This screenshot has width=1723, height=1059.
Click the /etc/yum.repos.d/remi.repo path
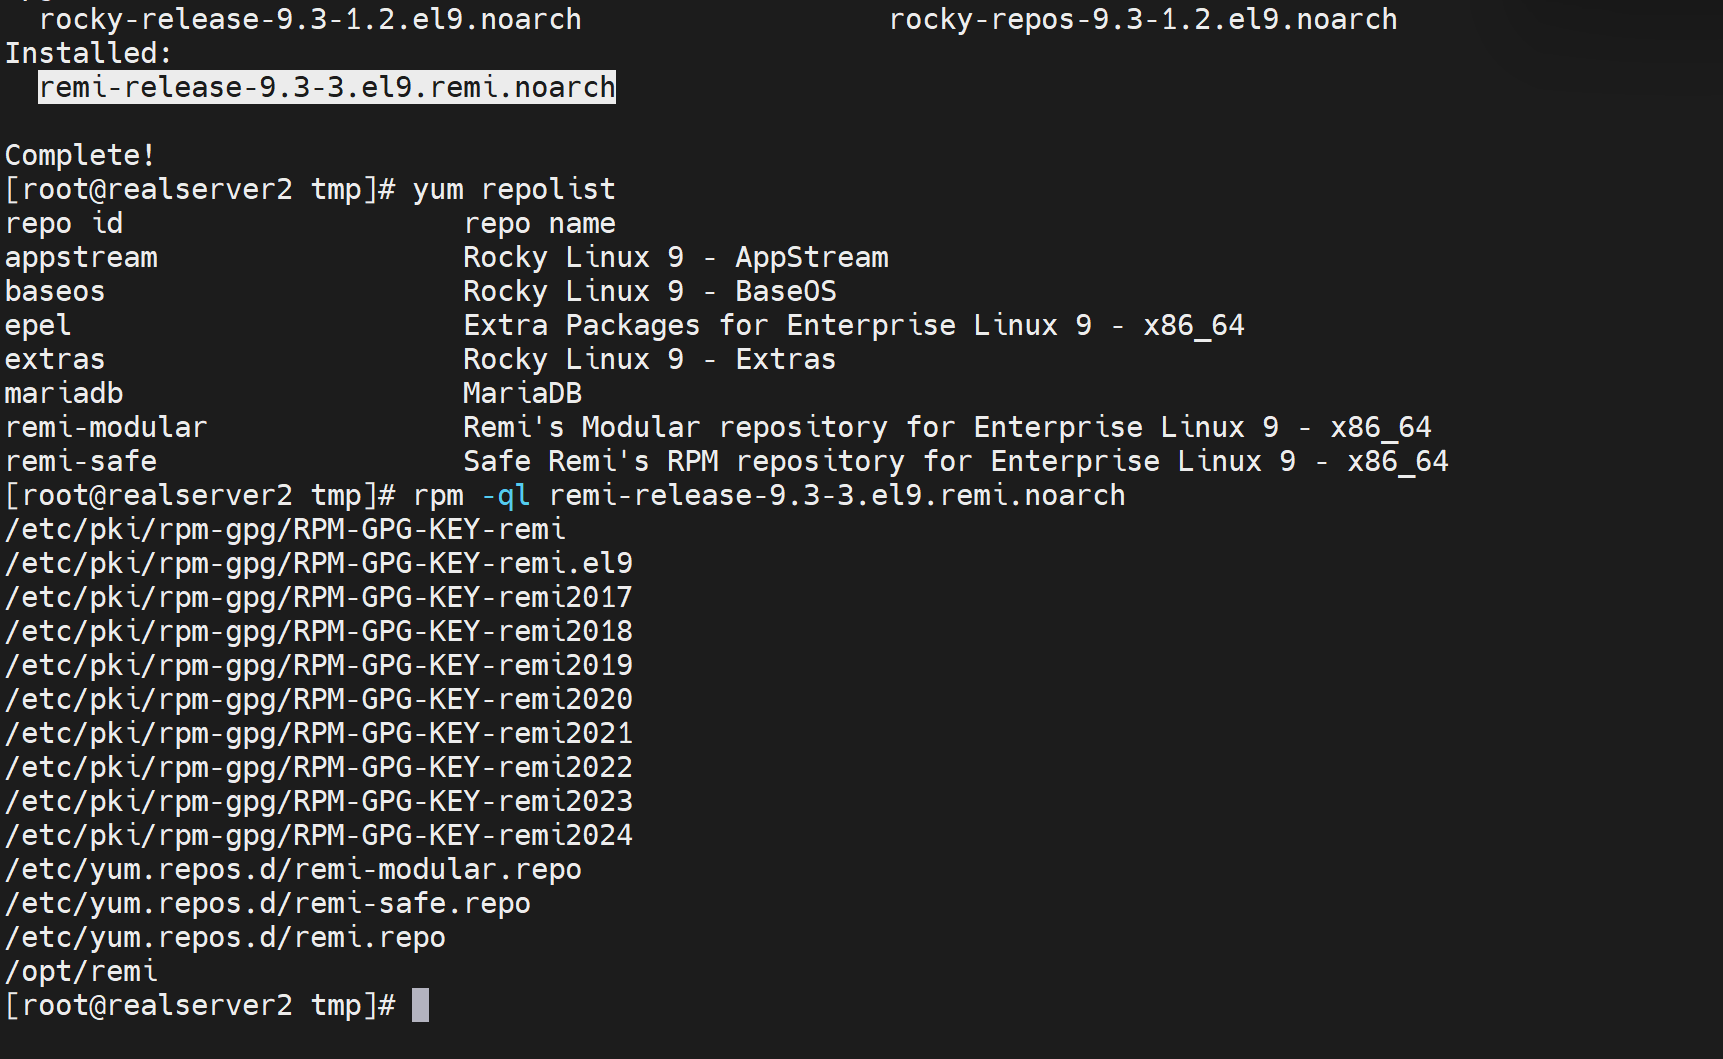[225, 938]
